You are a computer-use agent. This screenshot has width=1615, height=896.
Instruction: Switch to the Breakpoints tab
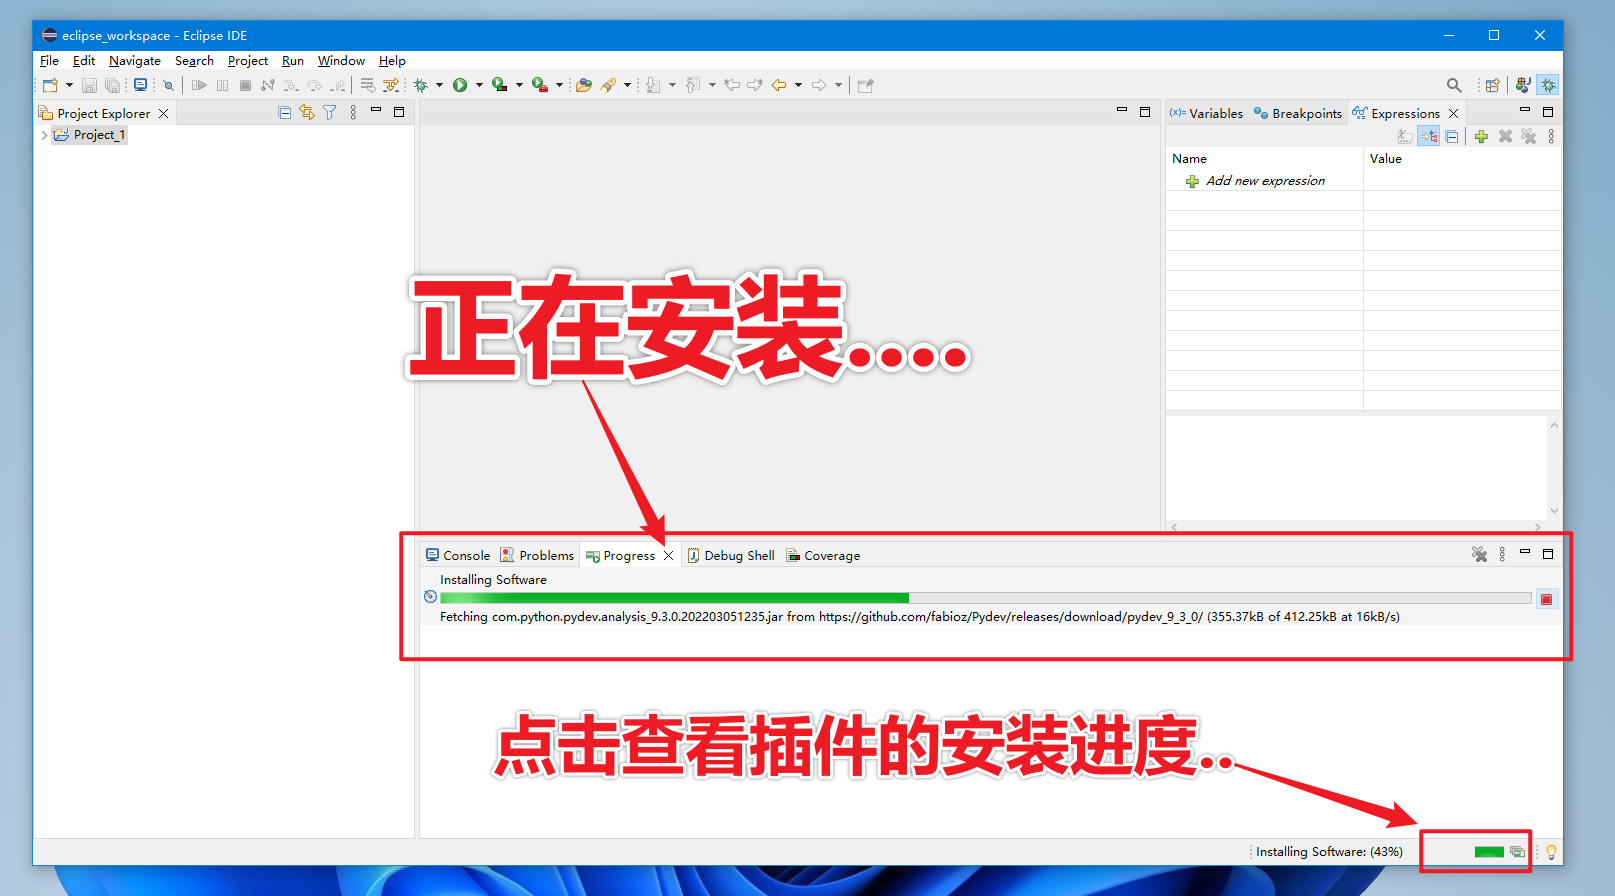click(x=1298, y=113)
